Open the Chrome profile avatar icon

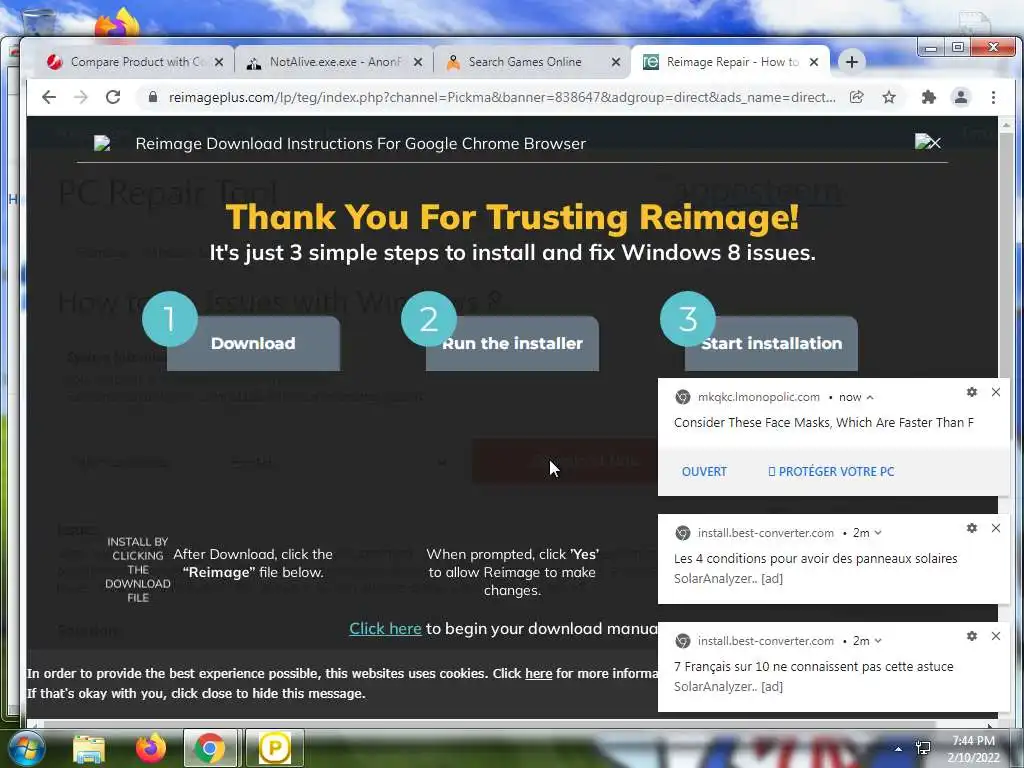961,97
